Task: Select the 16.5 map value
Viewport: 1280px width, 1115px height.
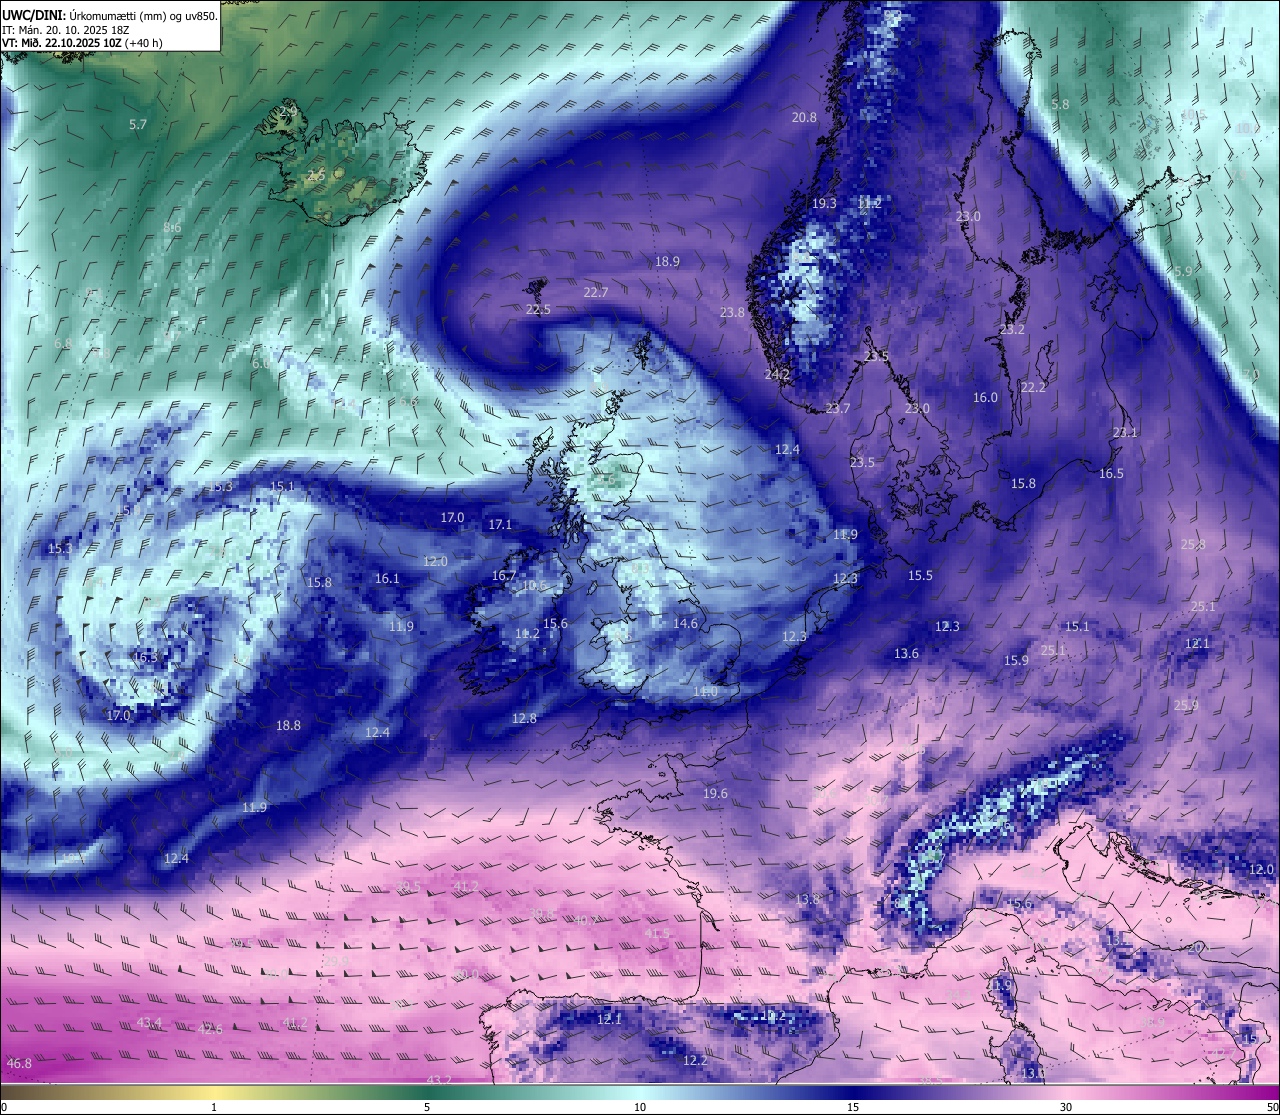Action: 1111,473
